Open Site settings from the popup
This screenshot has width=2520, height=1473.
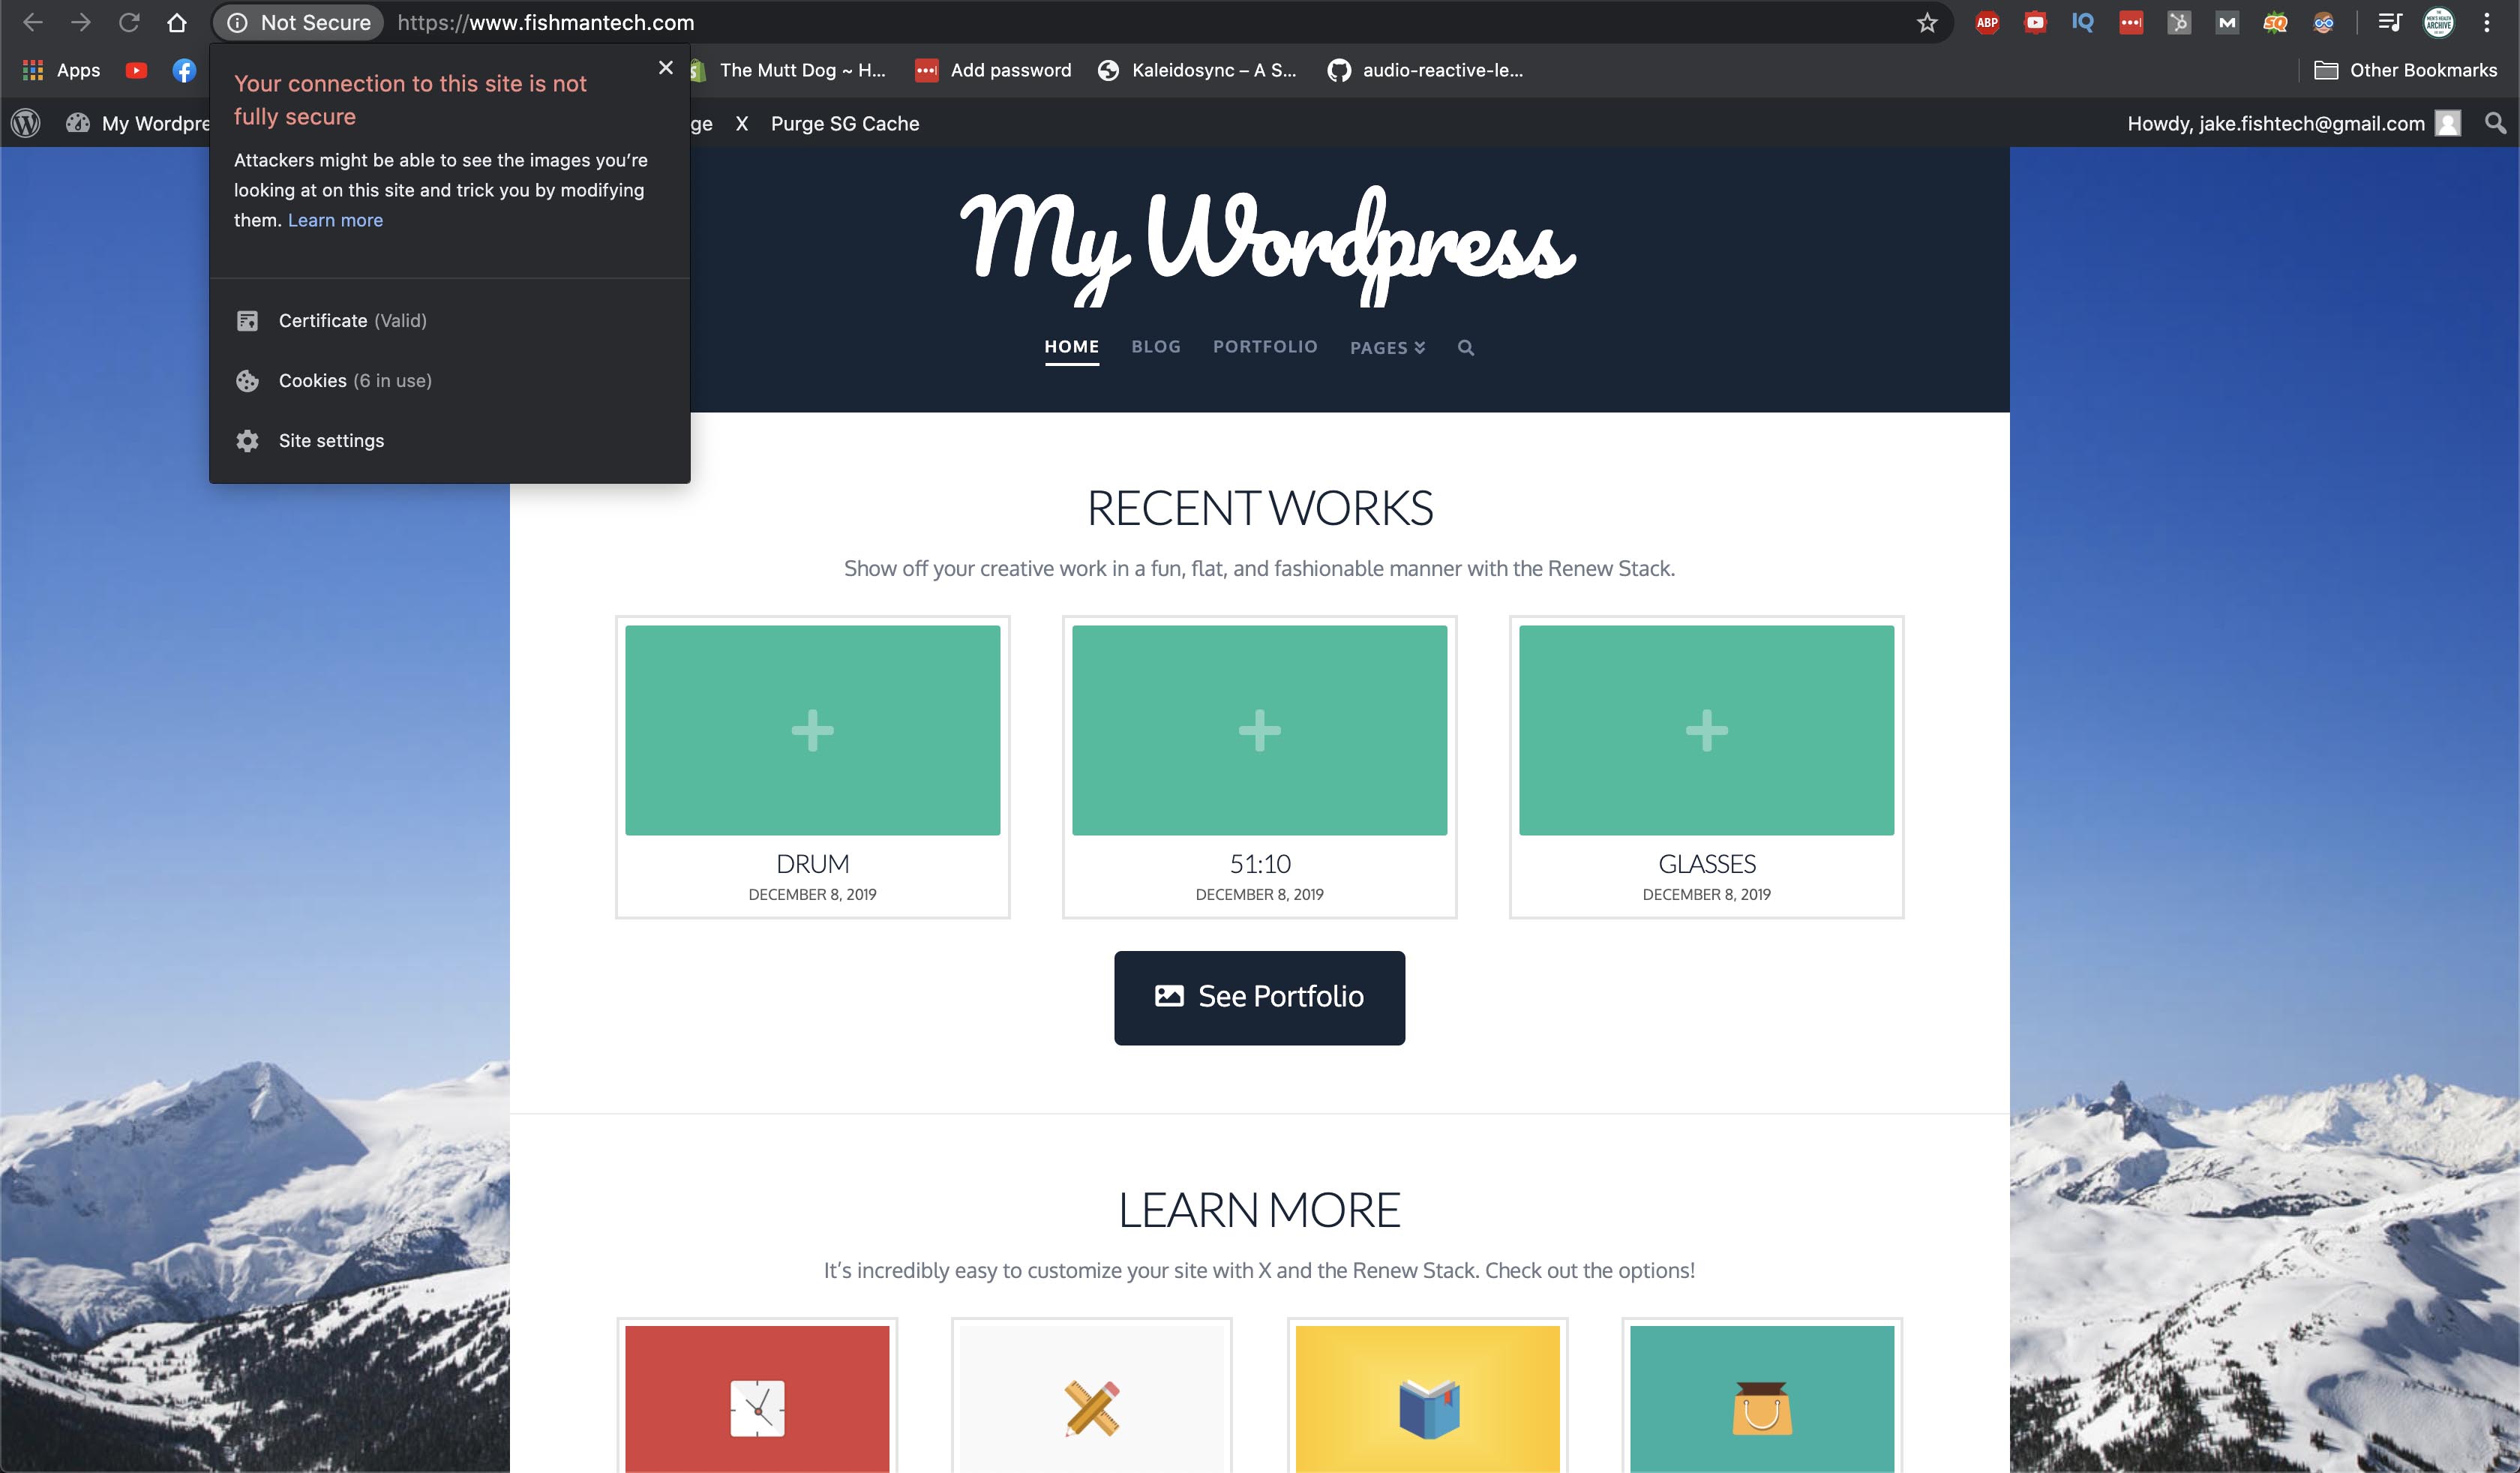tap(450, 440)
